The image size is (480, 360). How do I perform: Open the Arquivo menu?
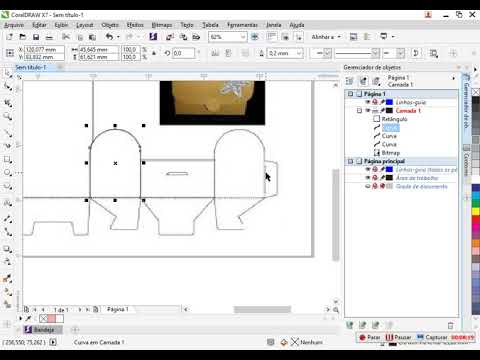click(14, 25)
